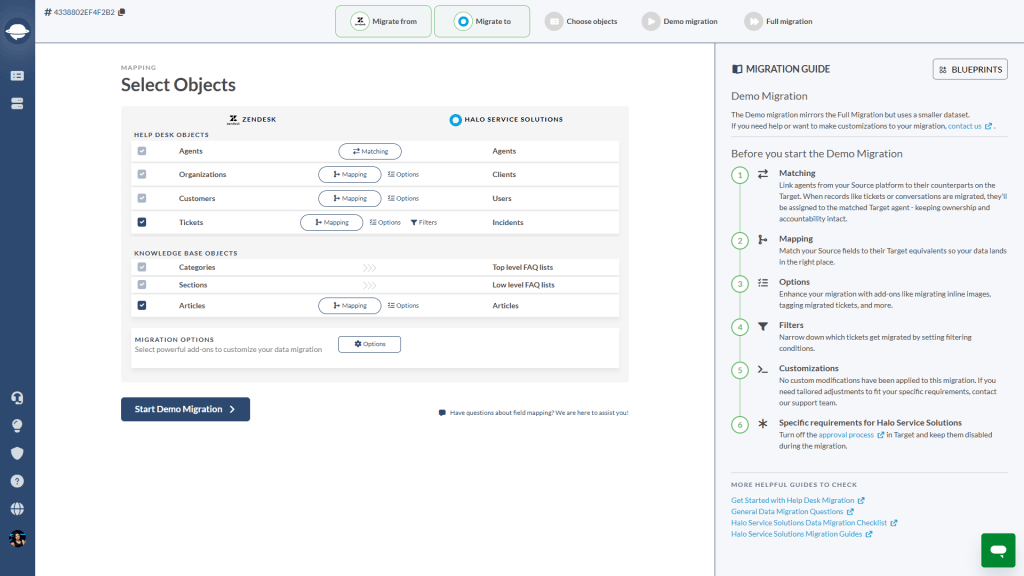This screenshot has height=576, width=1024.
Task: Toggle the Customers checkbox
Action: pos(142,198)
